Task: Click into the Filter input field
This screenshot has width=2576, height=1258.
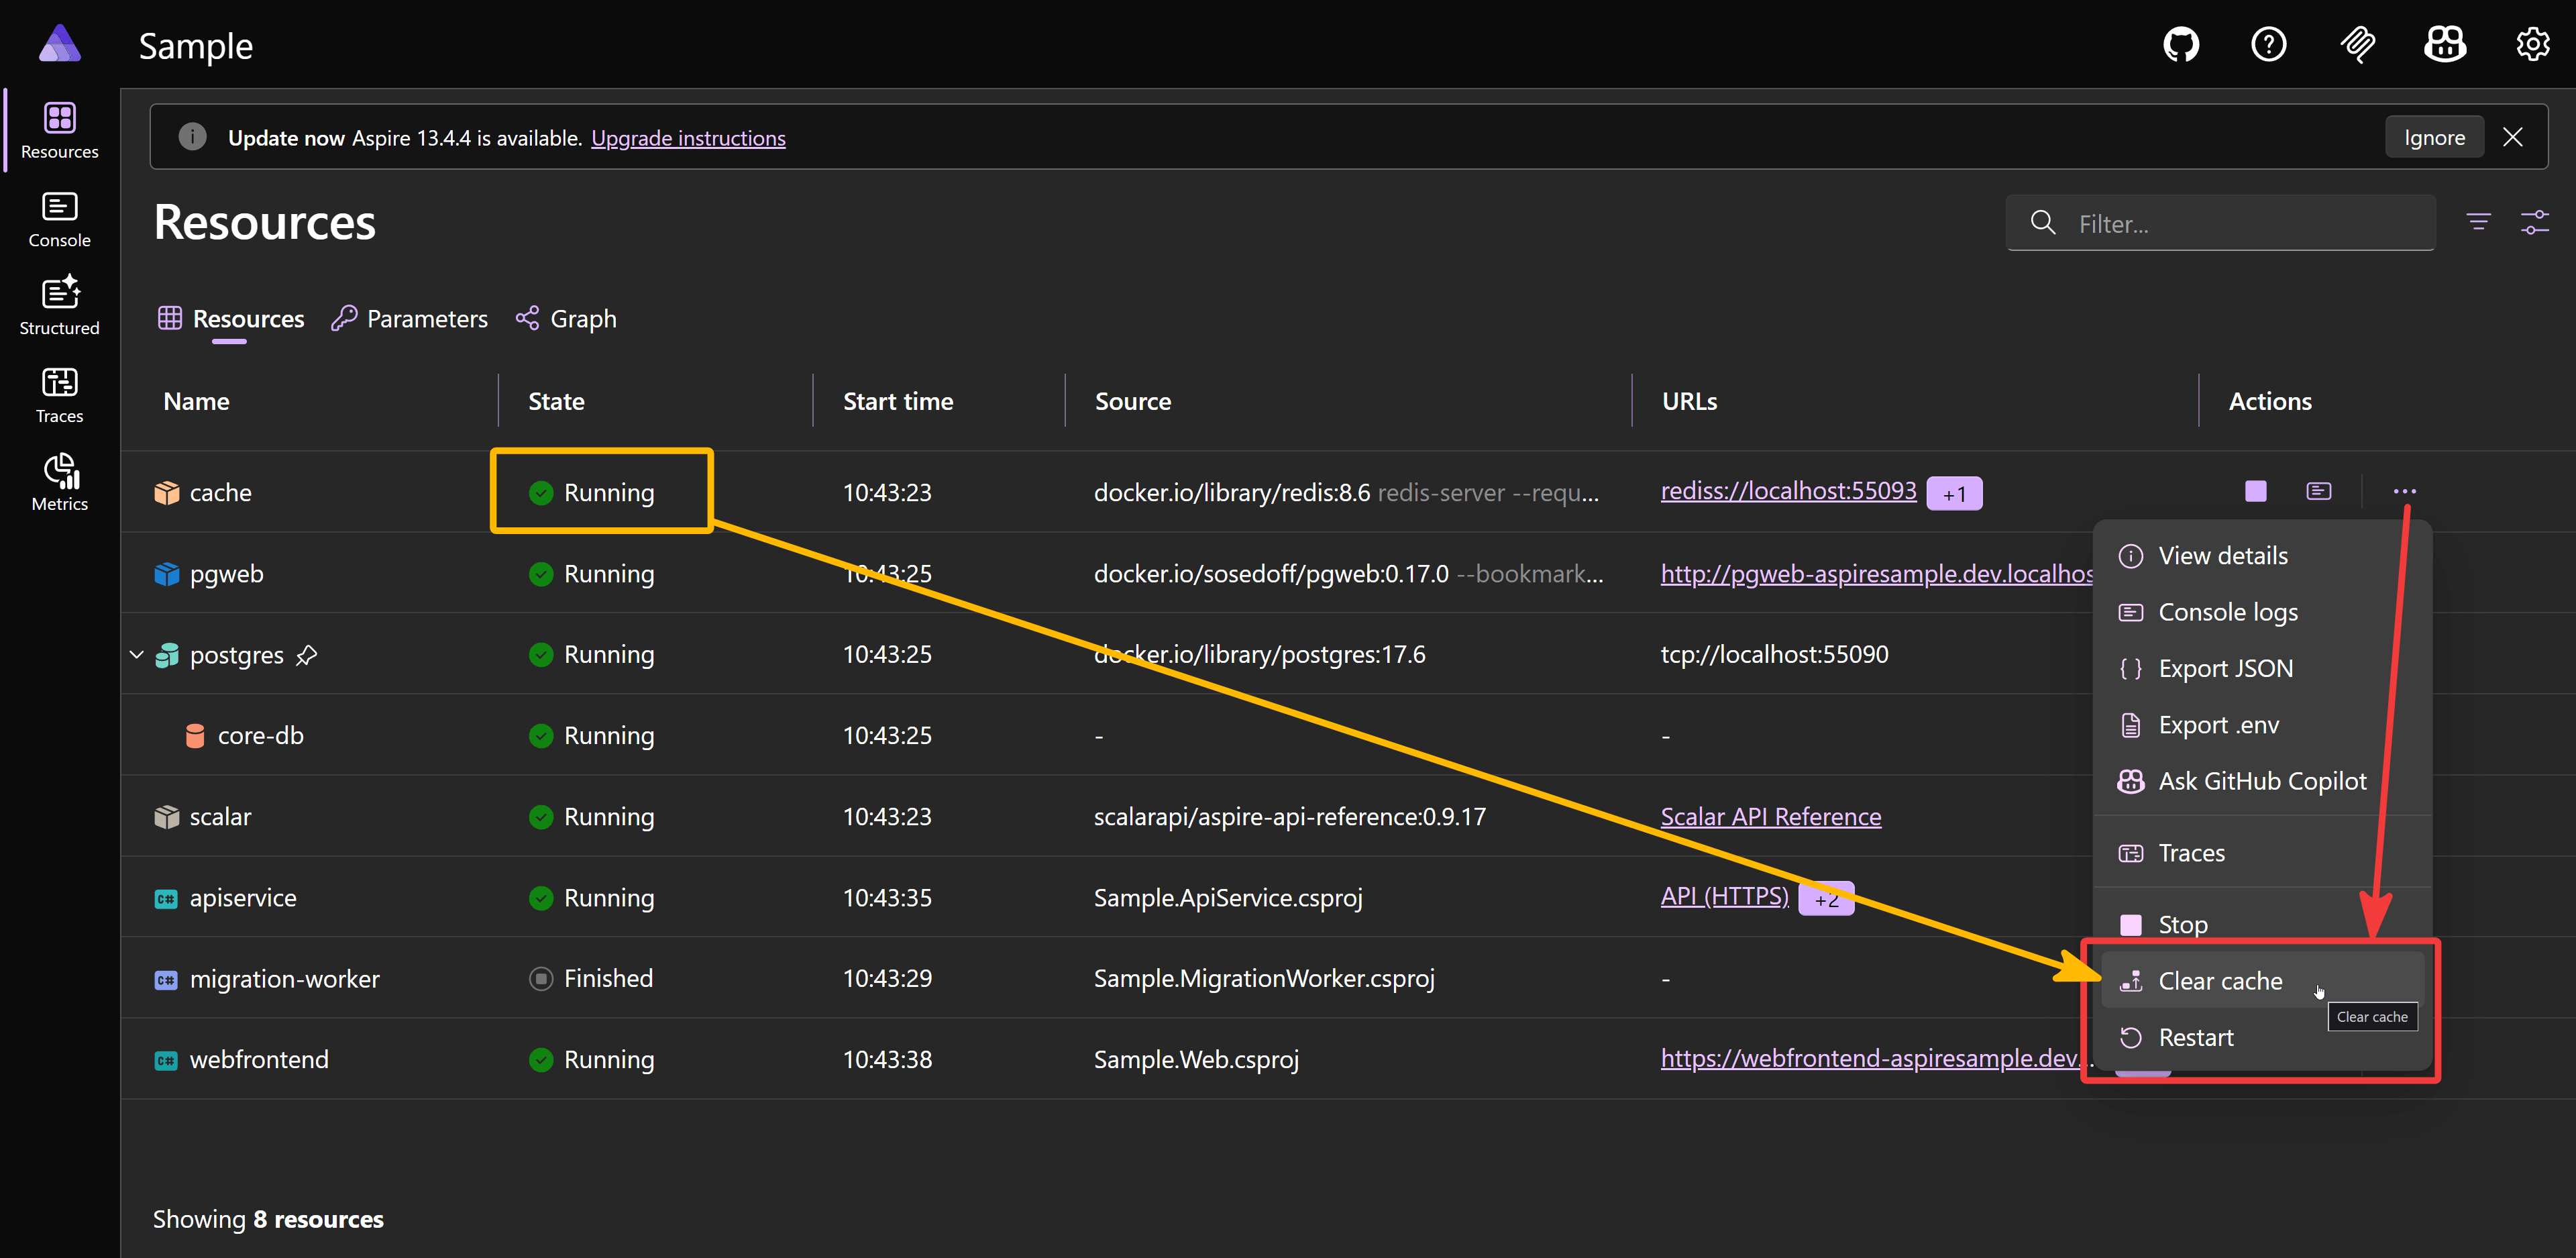Action: [x=2220, y=223]
